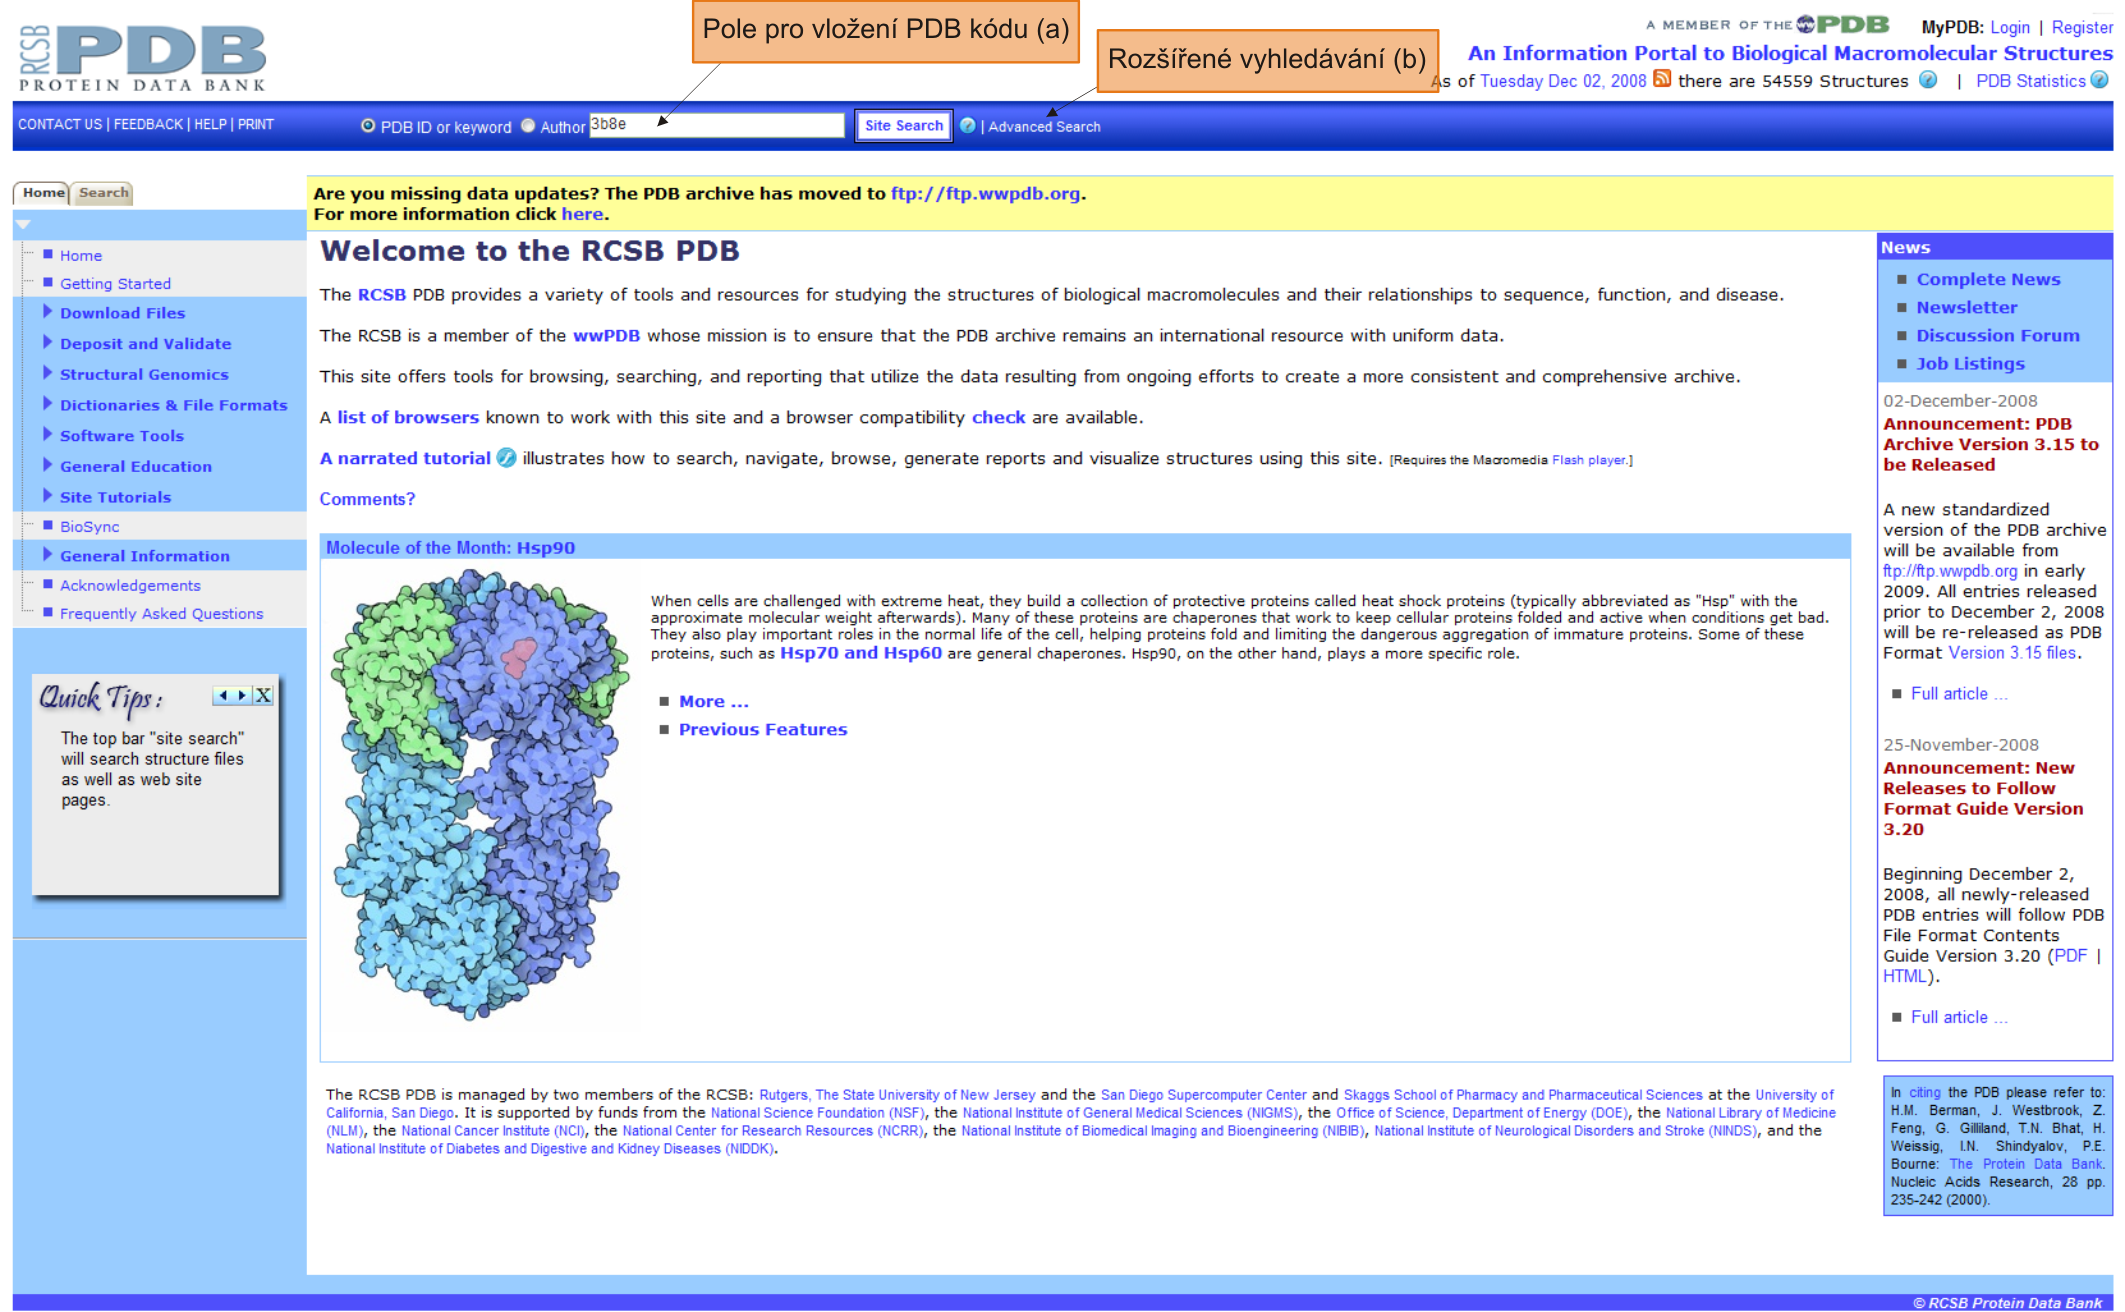Click the Site Search button
Screen dimensions: 2125x1312
(x=904, y=126)
